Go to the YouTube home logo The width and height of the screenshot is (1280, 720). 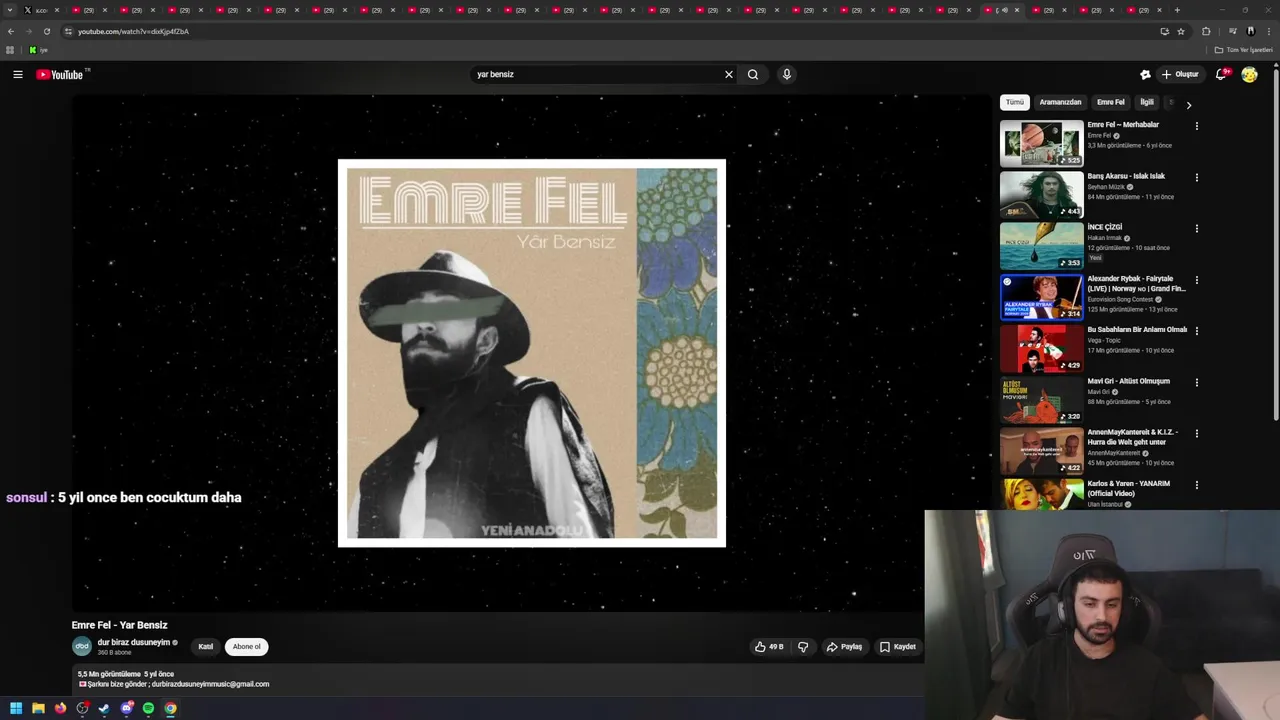[x=60, y=74]
